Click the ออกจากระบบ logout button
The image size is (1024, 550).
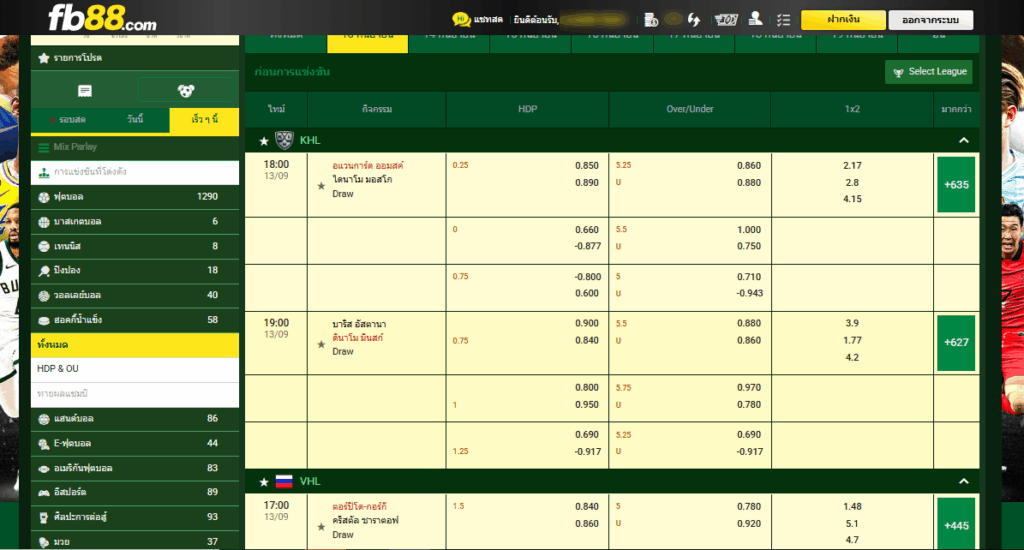(931, 20)
